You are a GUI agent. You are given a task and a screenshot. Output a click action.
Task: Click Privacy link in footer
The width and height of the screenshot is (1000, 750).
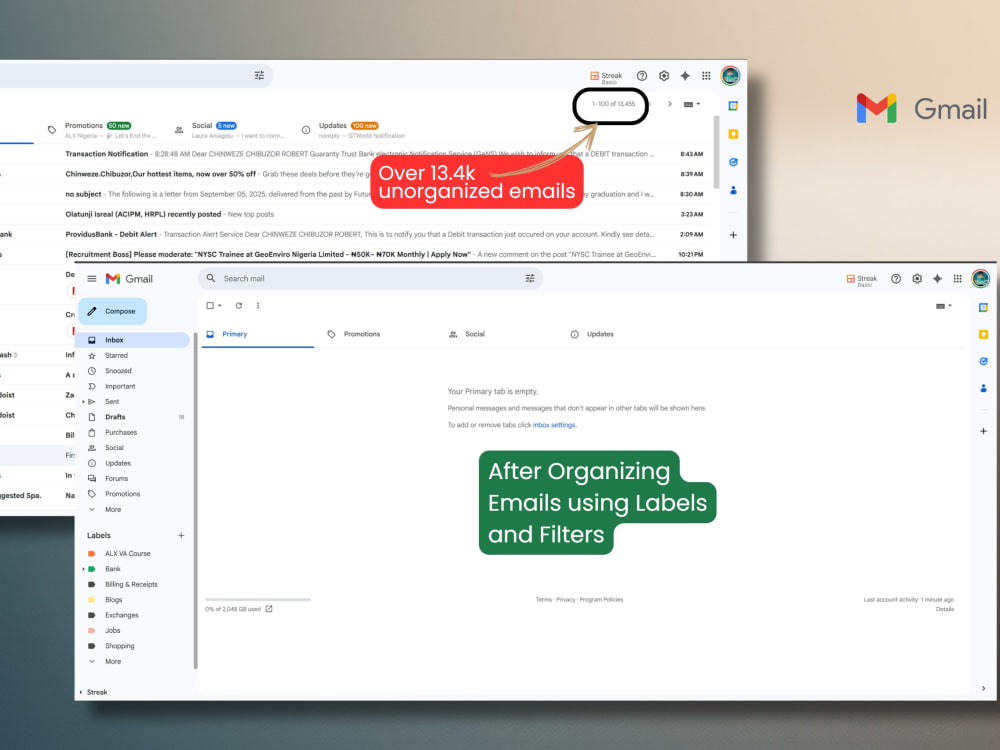565,599
